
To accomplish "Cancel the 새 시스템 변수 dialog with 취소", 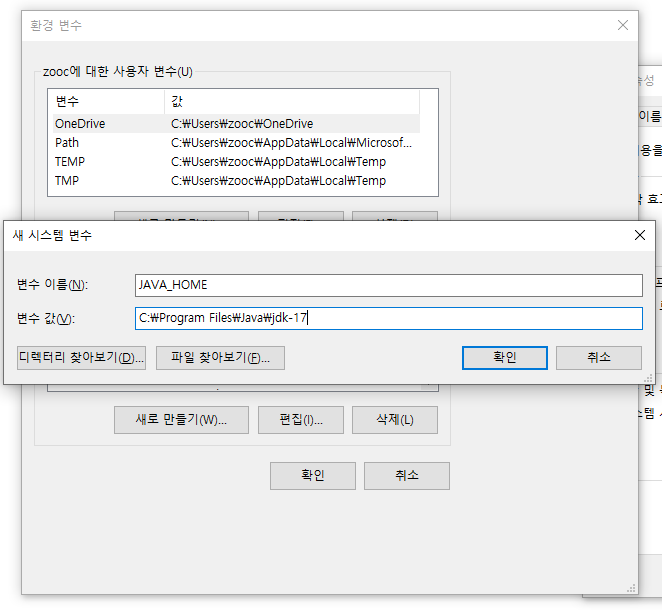I will click(x=599, y=358).
